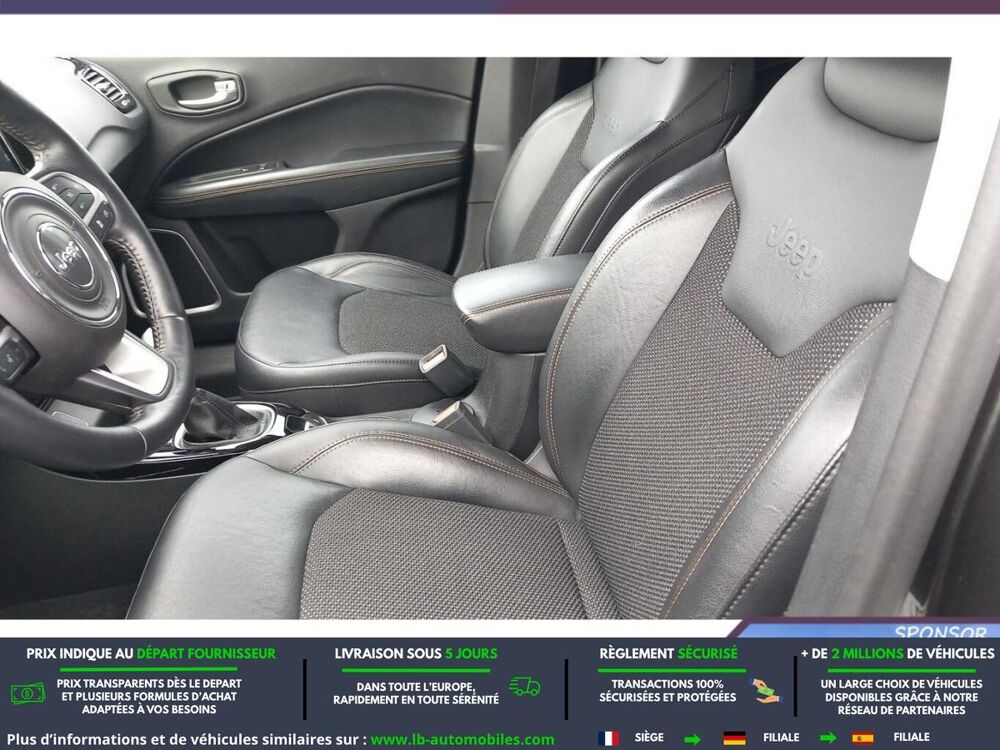Click 'FILIALE' label beside the German flag
The width and height of the screenshot is (1000, 750).
tap(781, 737)
